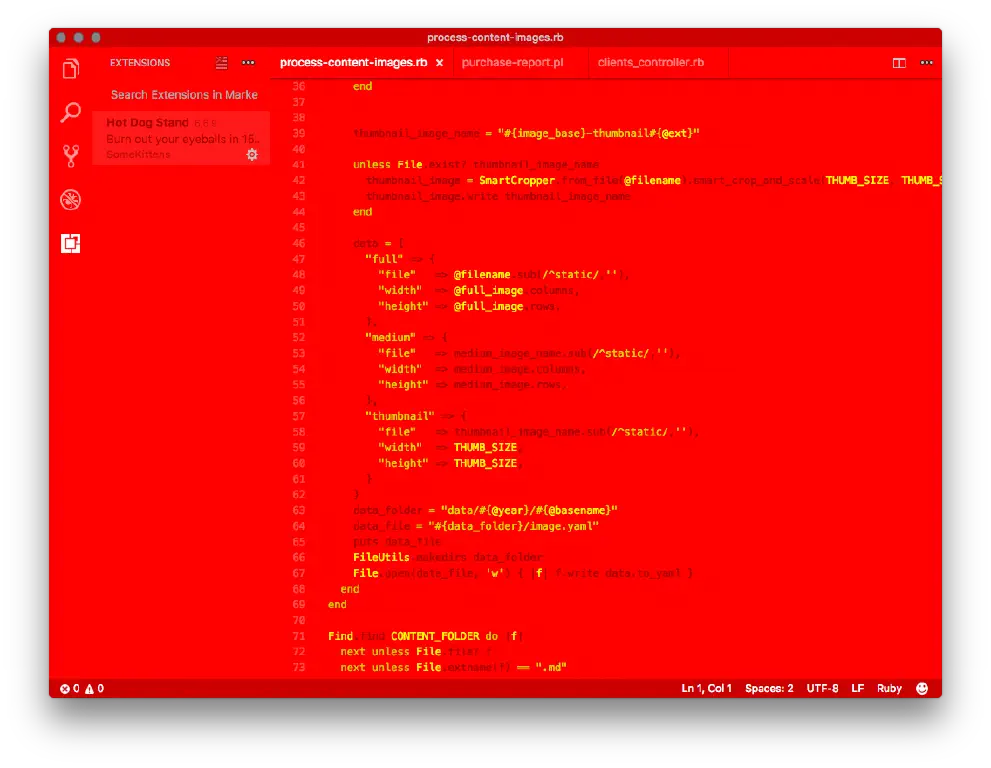This screenshot has width=991, height=768.
Task: Close the process-content-images.rb tab
Action: point(439,63)
